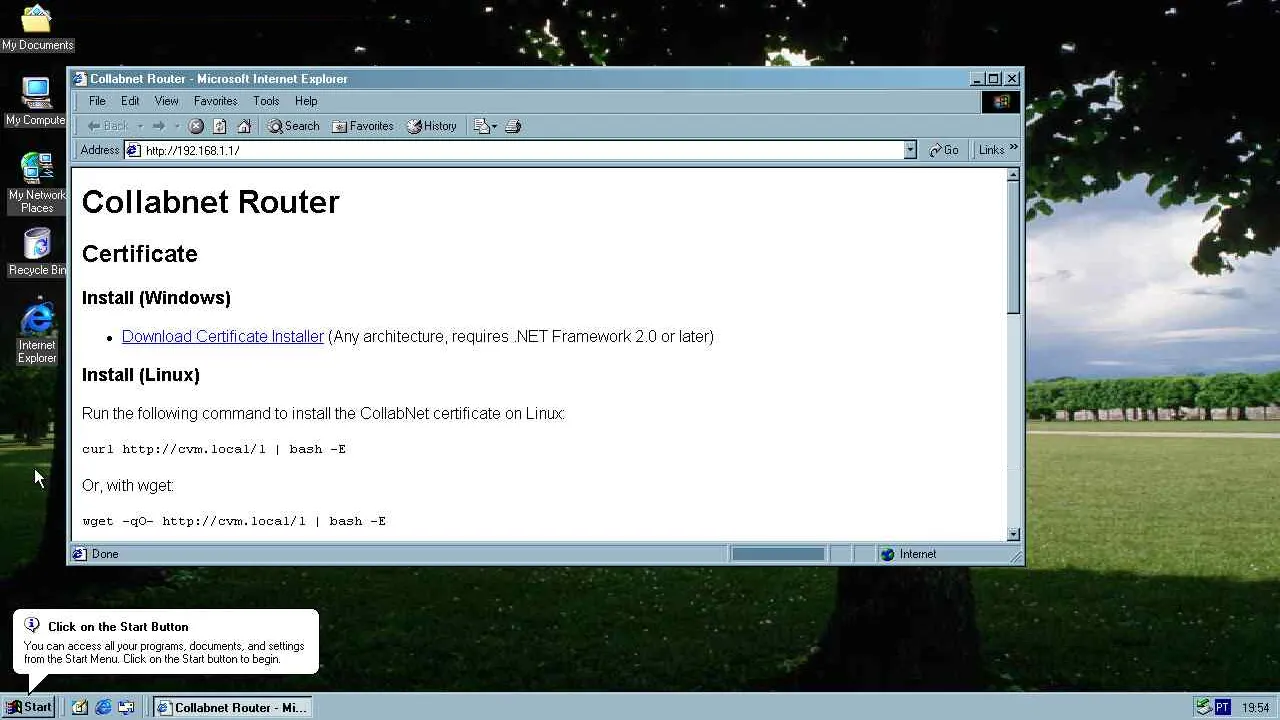Click the 'Click on the Start Button' tip balloon
Viewport: 1280px width, 720px height.
tap(166, 642)
